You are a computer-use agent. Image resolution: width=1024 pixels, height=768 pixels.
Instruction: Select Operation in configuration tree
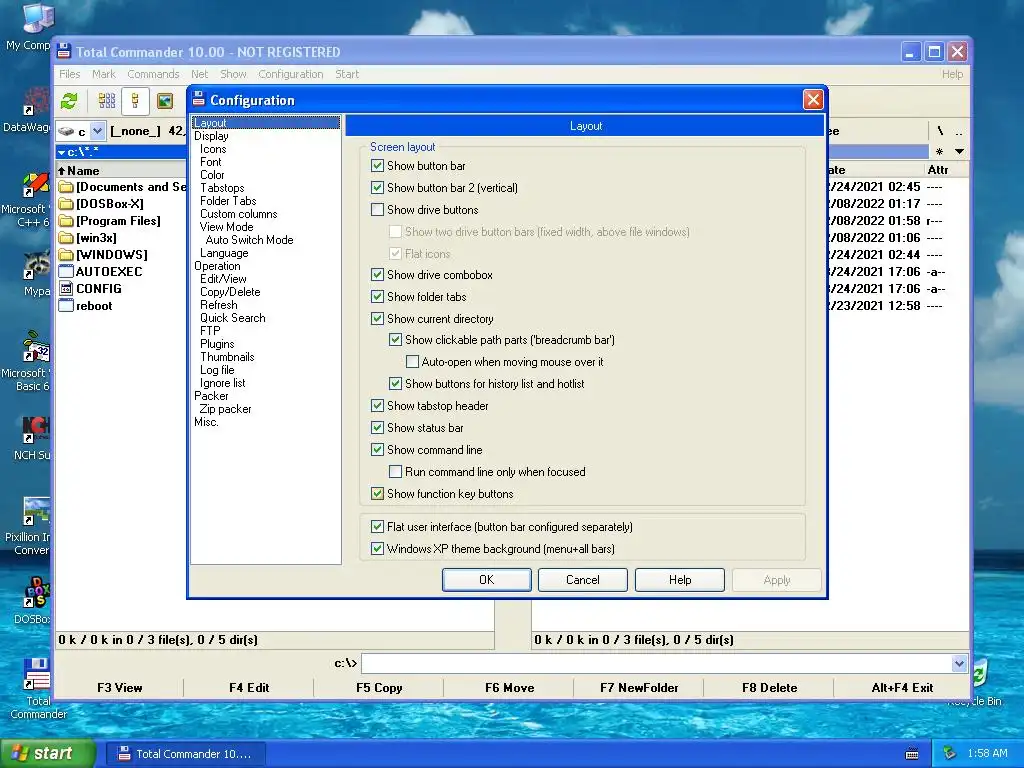click(217, 266)
